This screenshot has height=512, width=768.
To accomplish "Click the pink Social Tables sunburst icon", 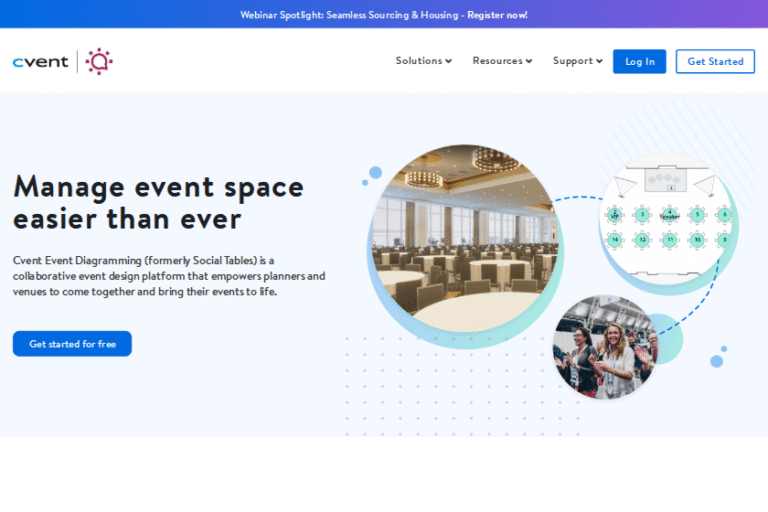I will coord(99,62).
